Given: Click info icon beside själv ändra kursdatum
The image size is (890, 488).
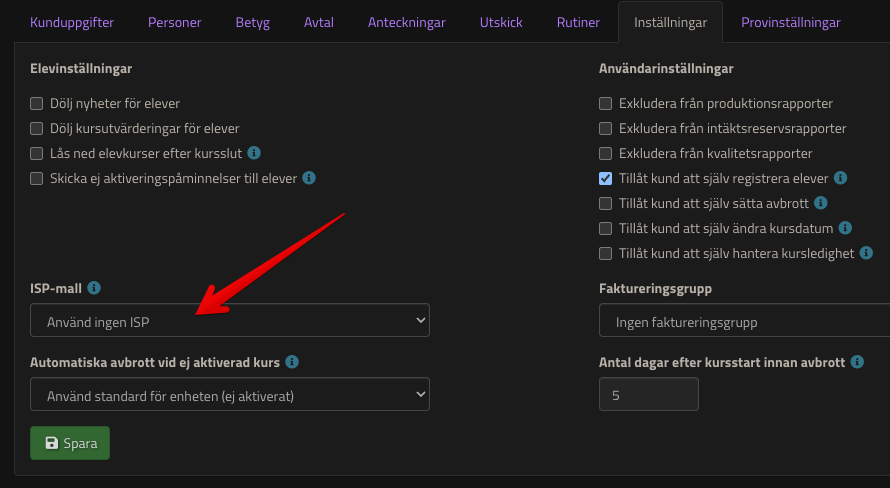Looking at the screenshot, I should coord(845,228).
